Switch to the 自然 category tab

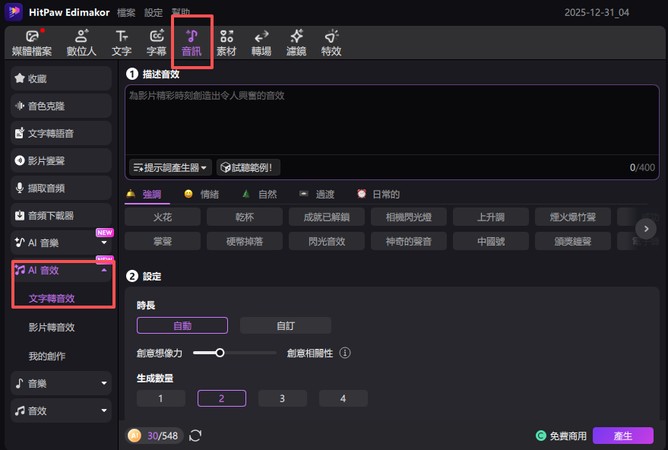tap(259, 194)
